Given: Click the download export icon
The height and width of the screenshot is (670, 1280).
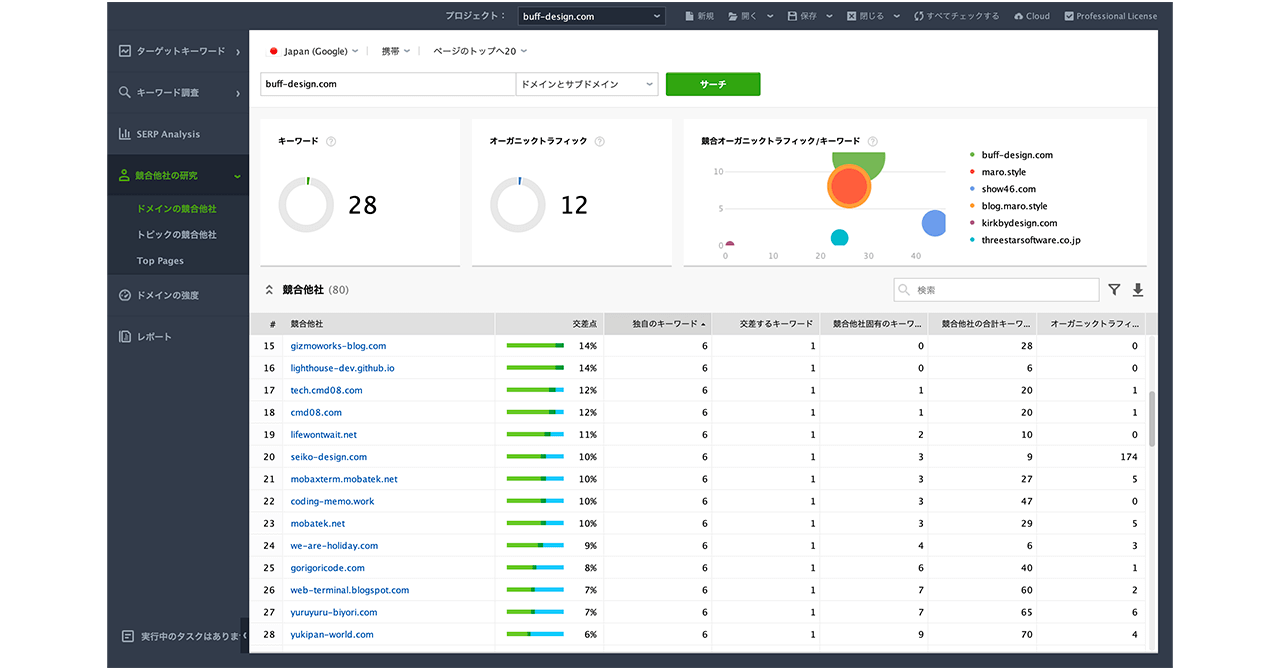Looking at the screenshot, I should 1138,290.
